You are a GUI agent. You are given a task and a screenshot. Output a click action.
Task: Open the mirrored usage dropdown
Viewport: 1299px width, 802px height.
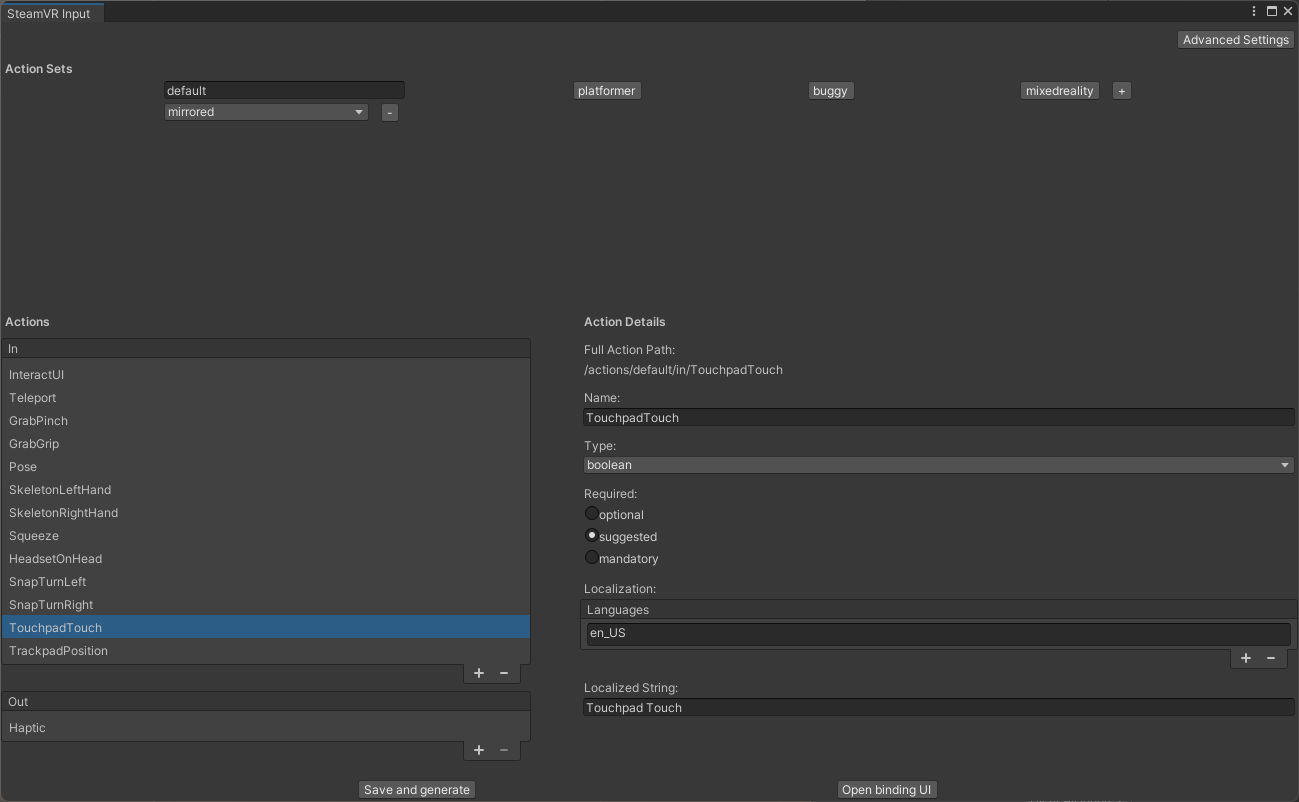[266, 112]
